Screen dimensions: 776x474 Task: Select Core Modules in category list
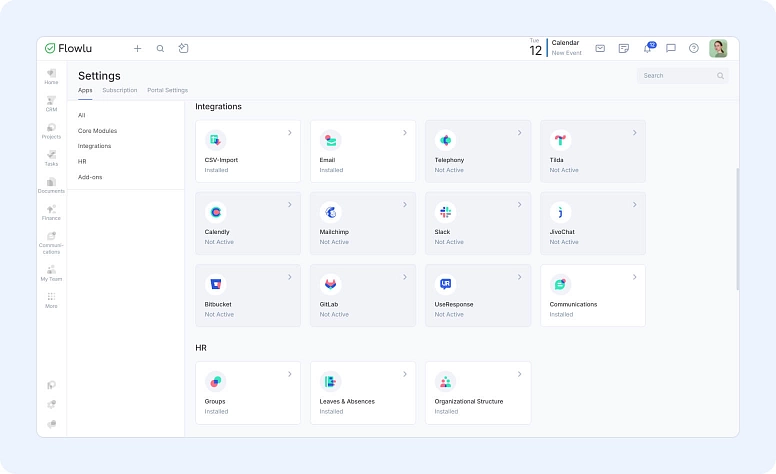click(x=97, y=130)
